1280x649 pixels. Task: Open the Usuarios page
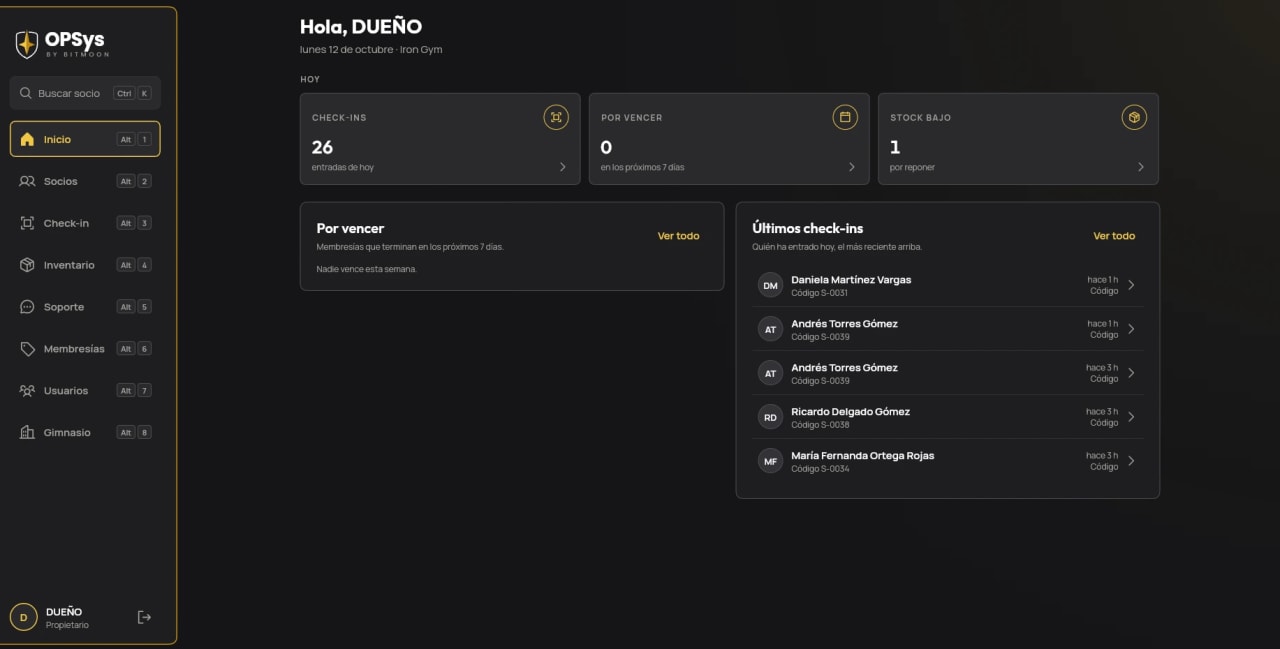85,391
